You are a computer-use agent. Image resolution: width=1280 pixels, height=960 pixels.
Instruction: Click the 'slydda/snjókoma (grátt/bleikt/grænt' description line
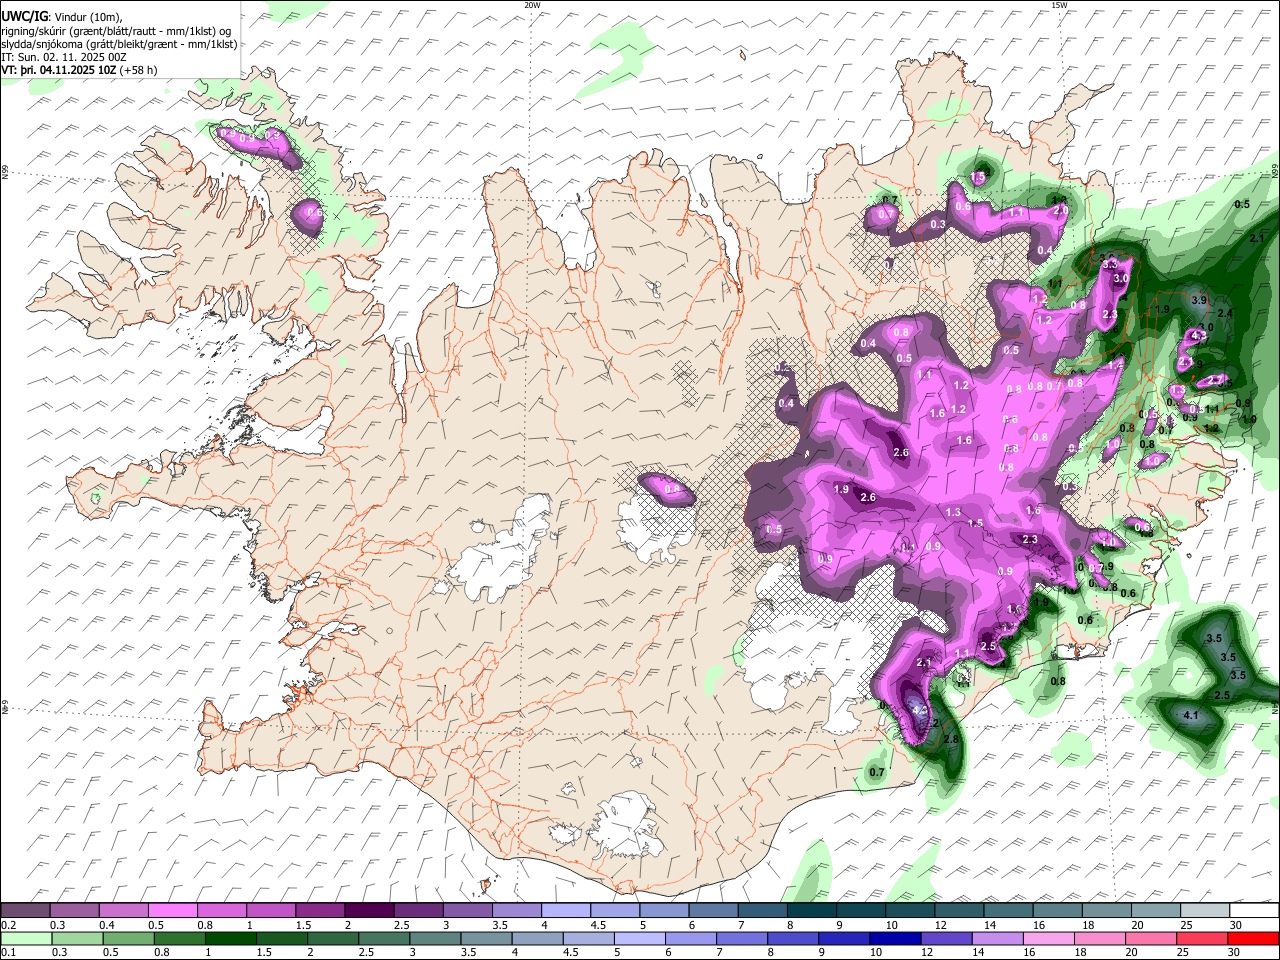click(120, 44)
